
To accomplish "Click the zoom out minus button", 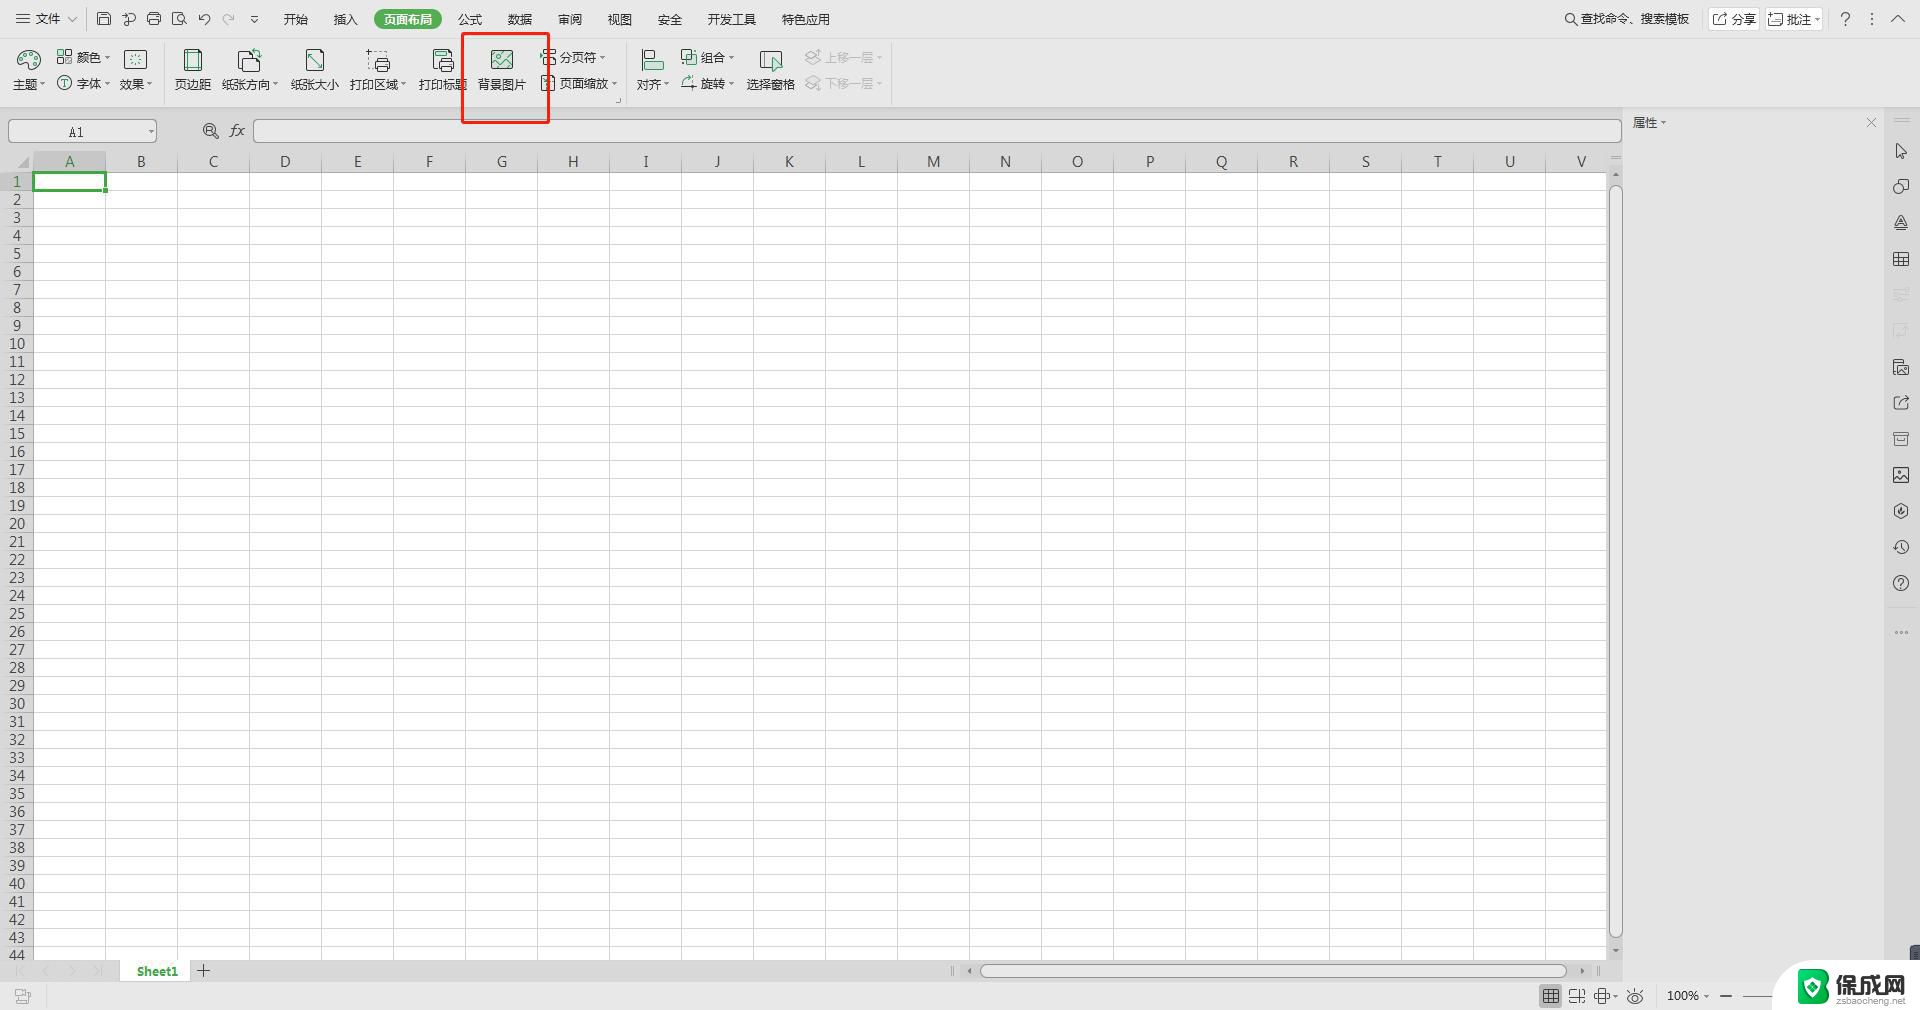I will (1726, 996).
